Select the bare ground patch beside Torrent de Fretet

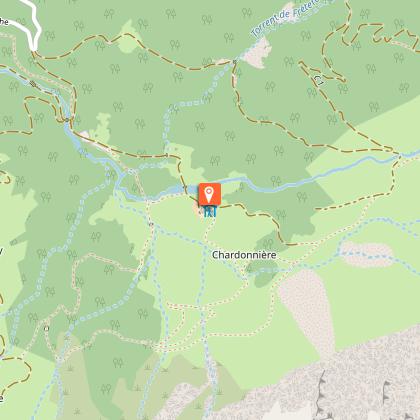coord(258,53)
